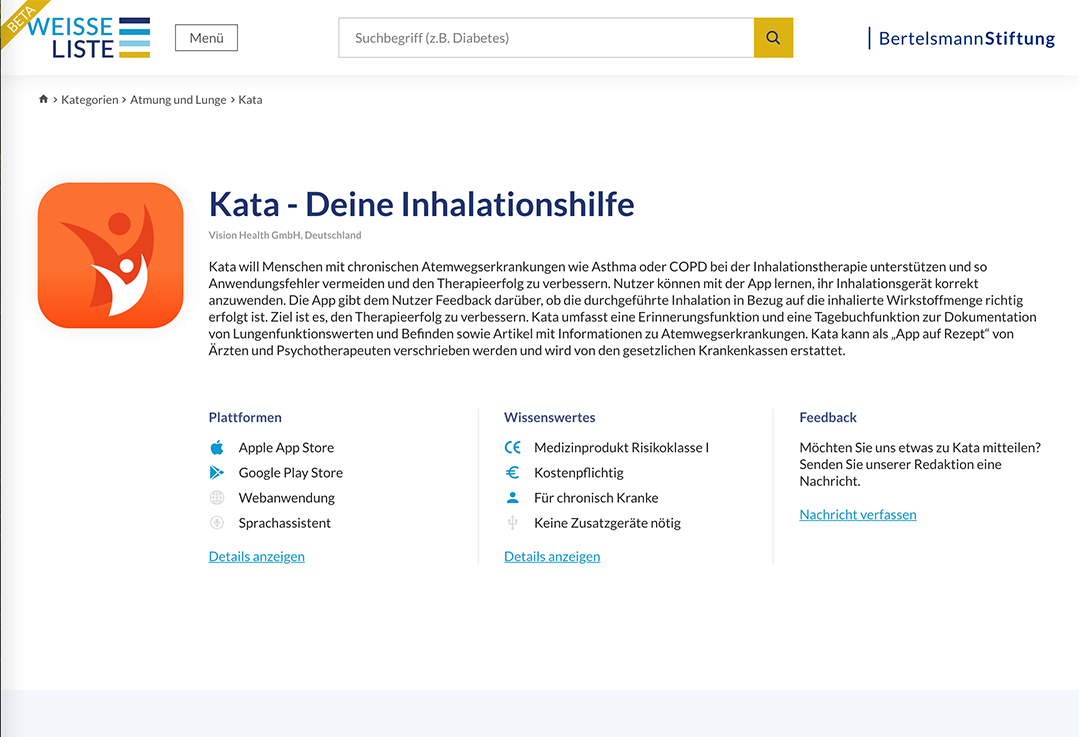The width and height of the screenshot is (1080, 737).
Task: Go to the home breadcrumb icon
Action: [x=43, y=99]
